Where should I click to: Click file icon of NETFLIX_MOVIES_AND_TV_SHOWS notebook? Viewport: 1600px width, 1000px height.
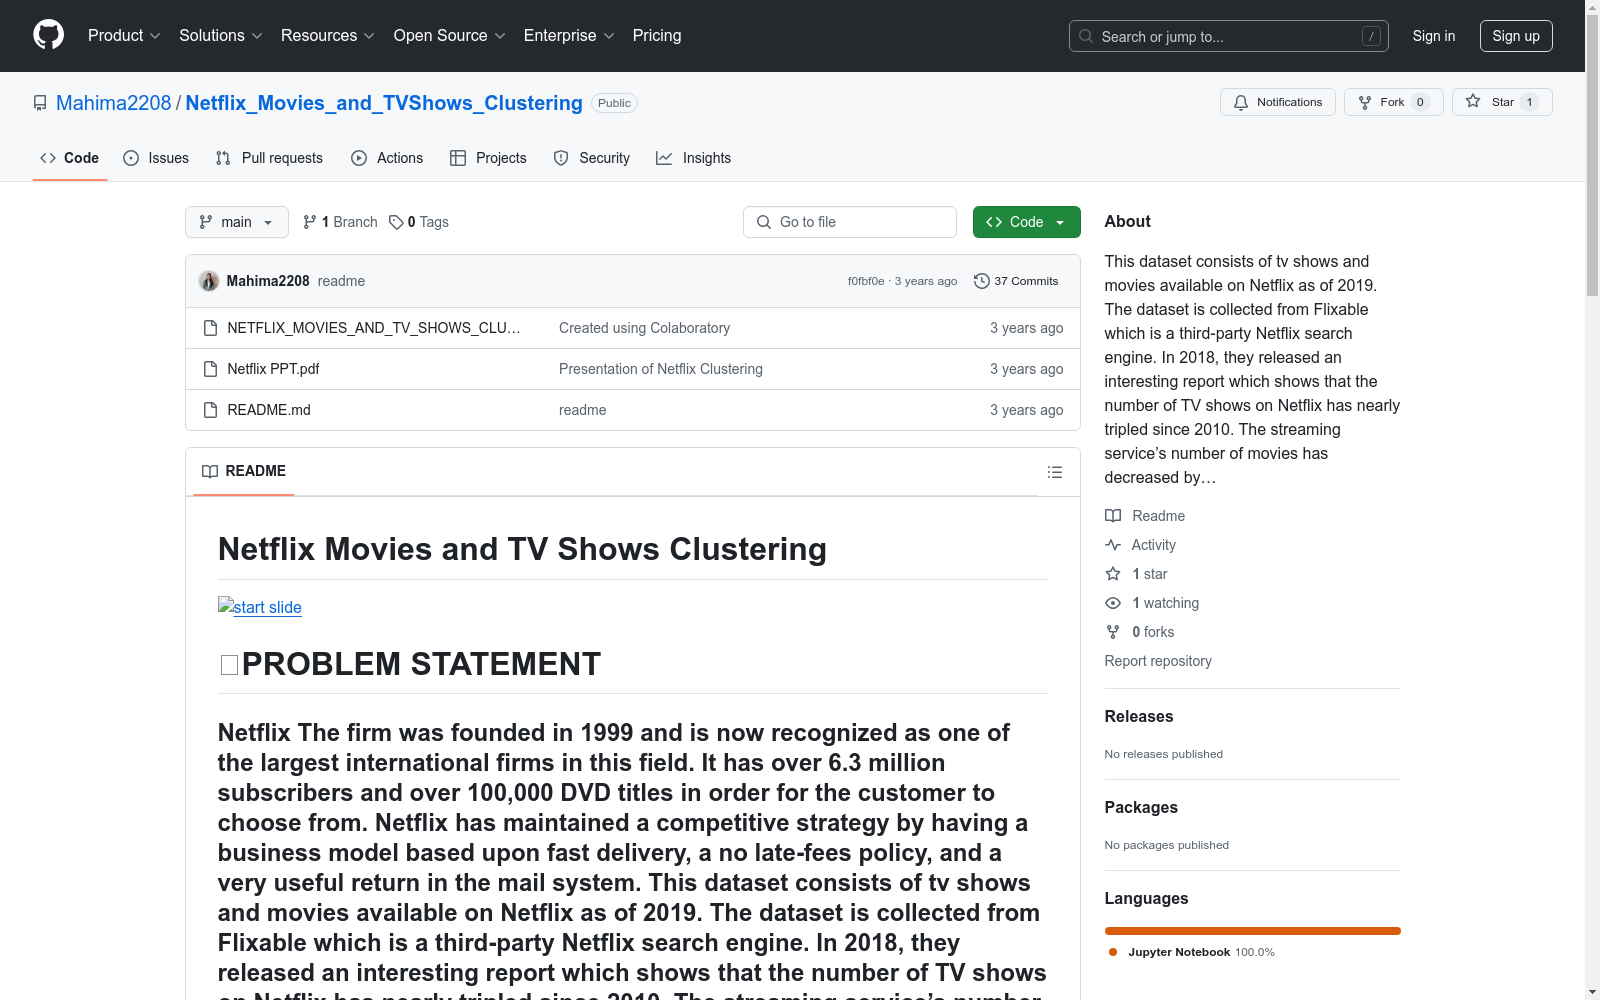pyautogui.click(x=210, y=328)
